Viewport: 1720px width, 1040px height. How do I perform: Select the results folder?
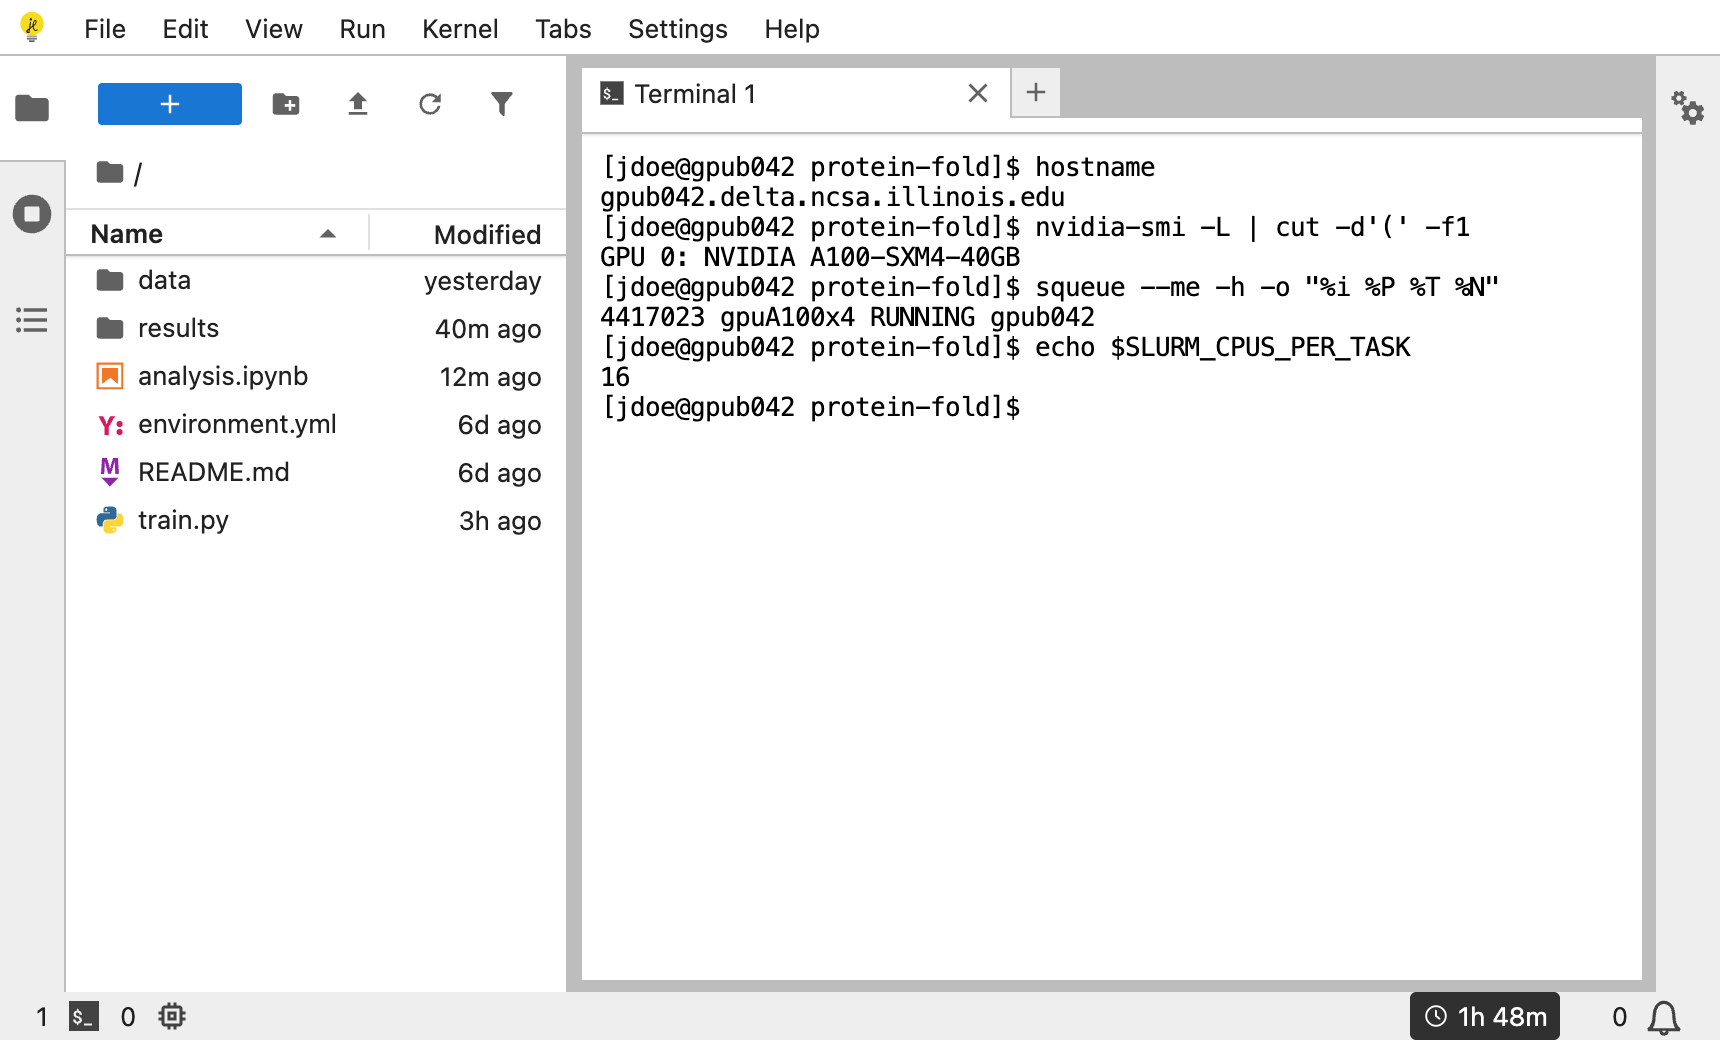coord(316,329)
